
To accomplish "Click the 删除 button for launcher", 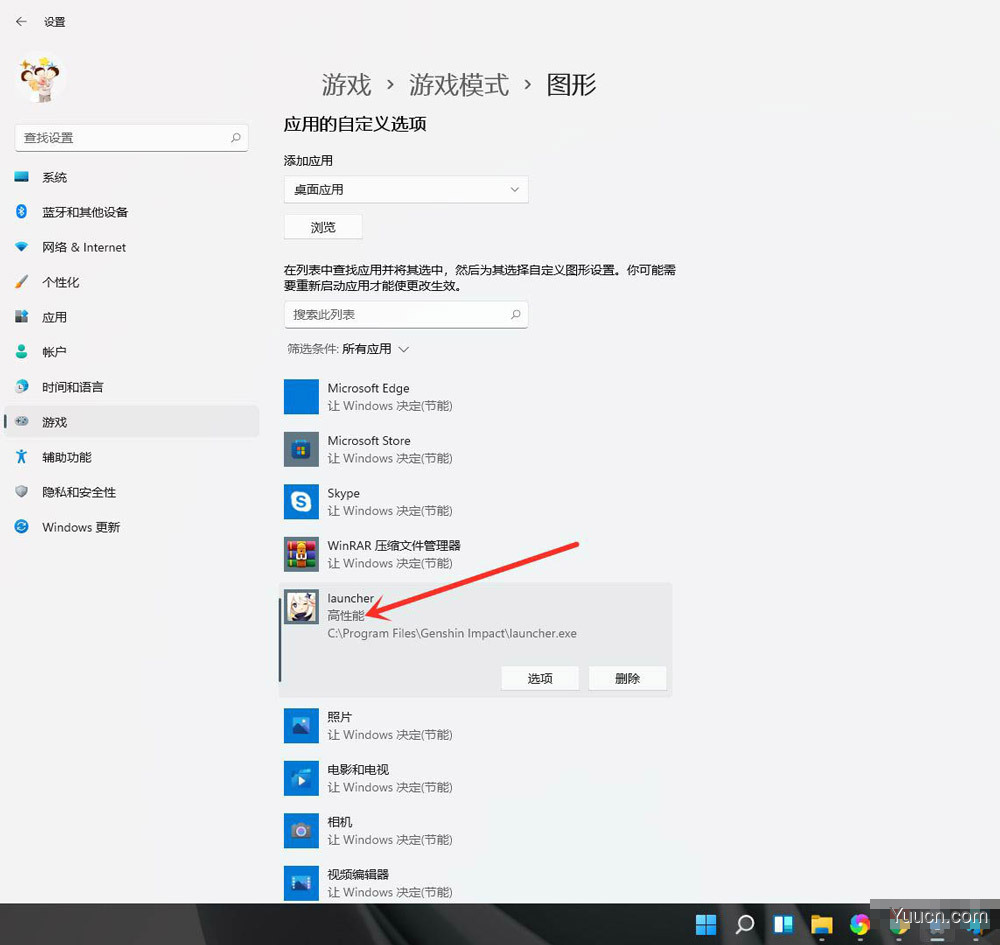I will click(628, 678).
